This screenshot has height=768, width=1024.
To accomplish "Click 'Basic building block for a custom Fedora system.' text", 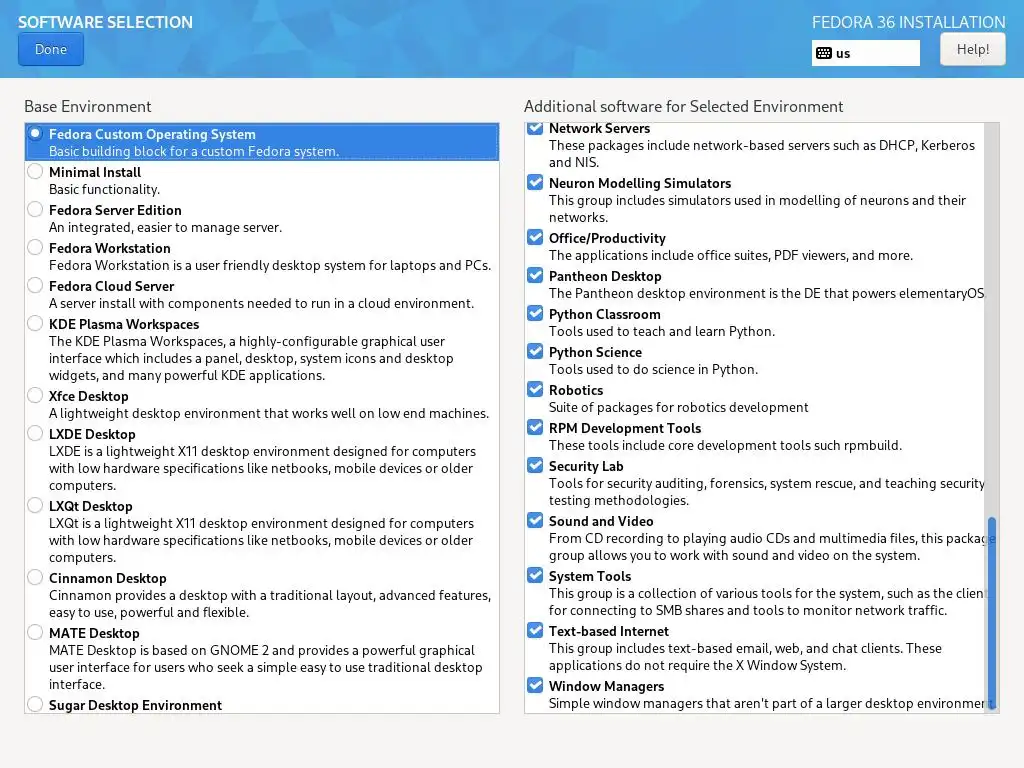I will [194, 152].
